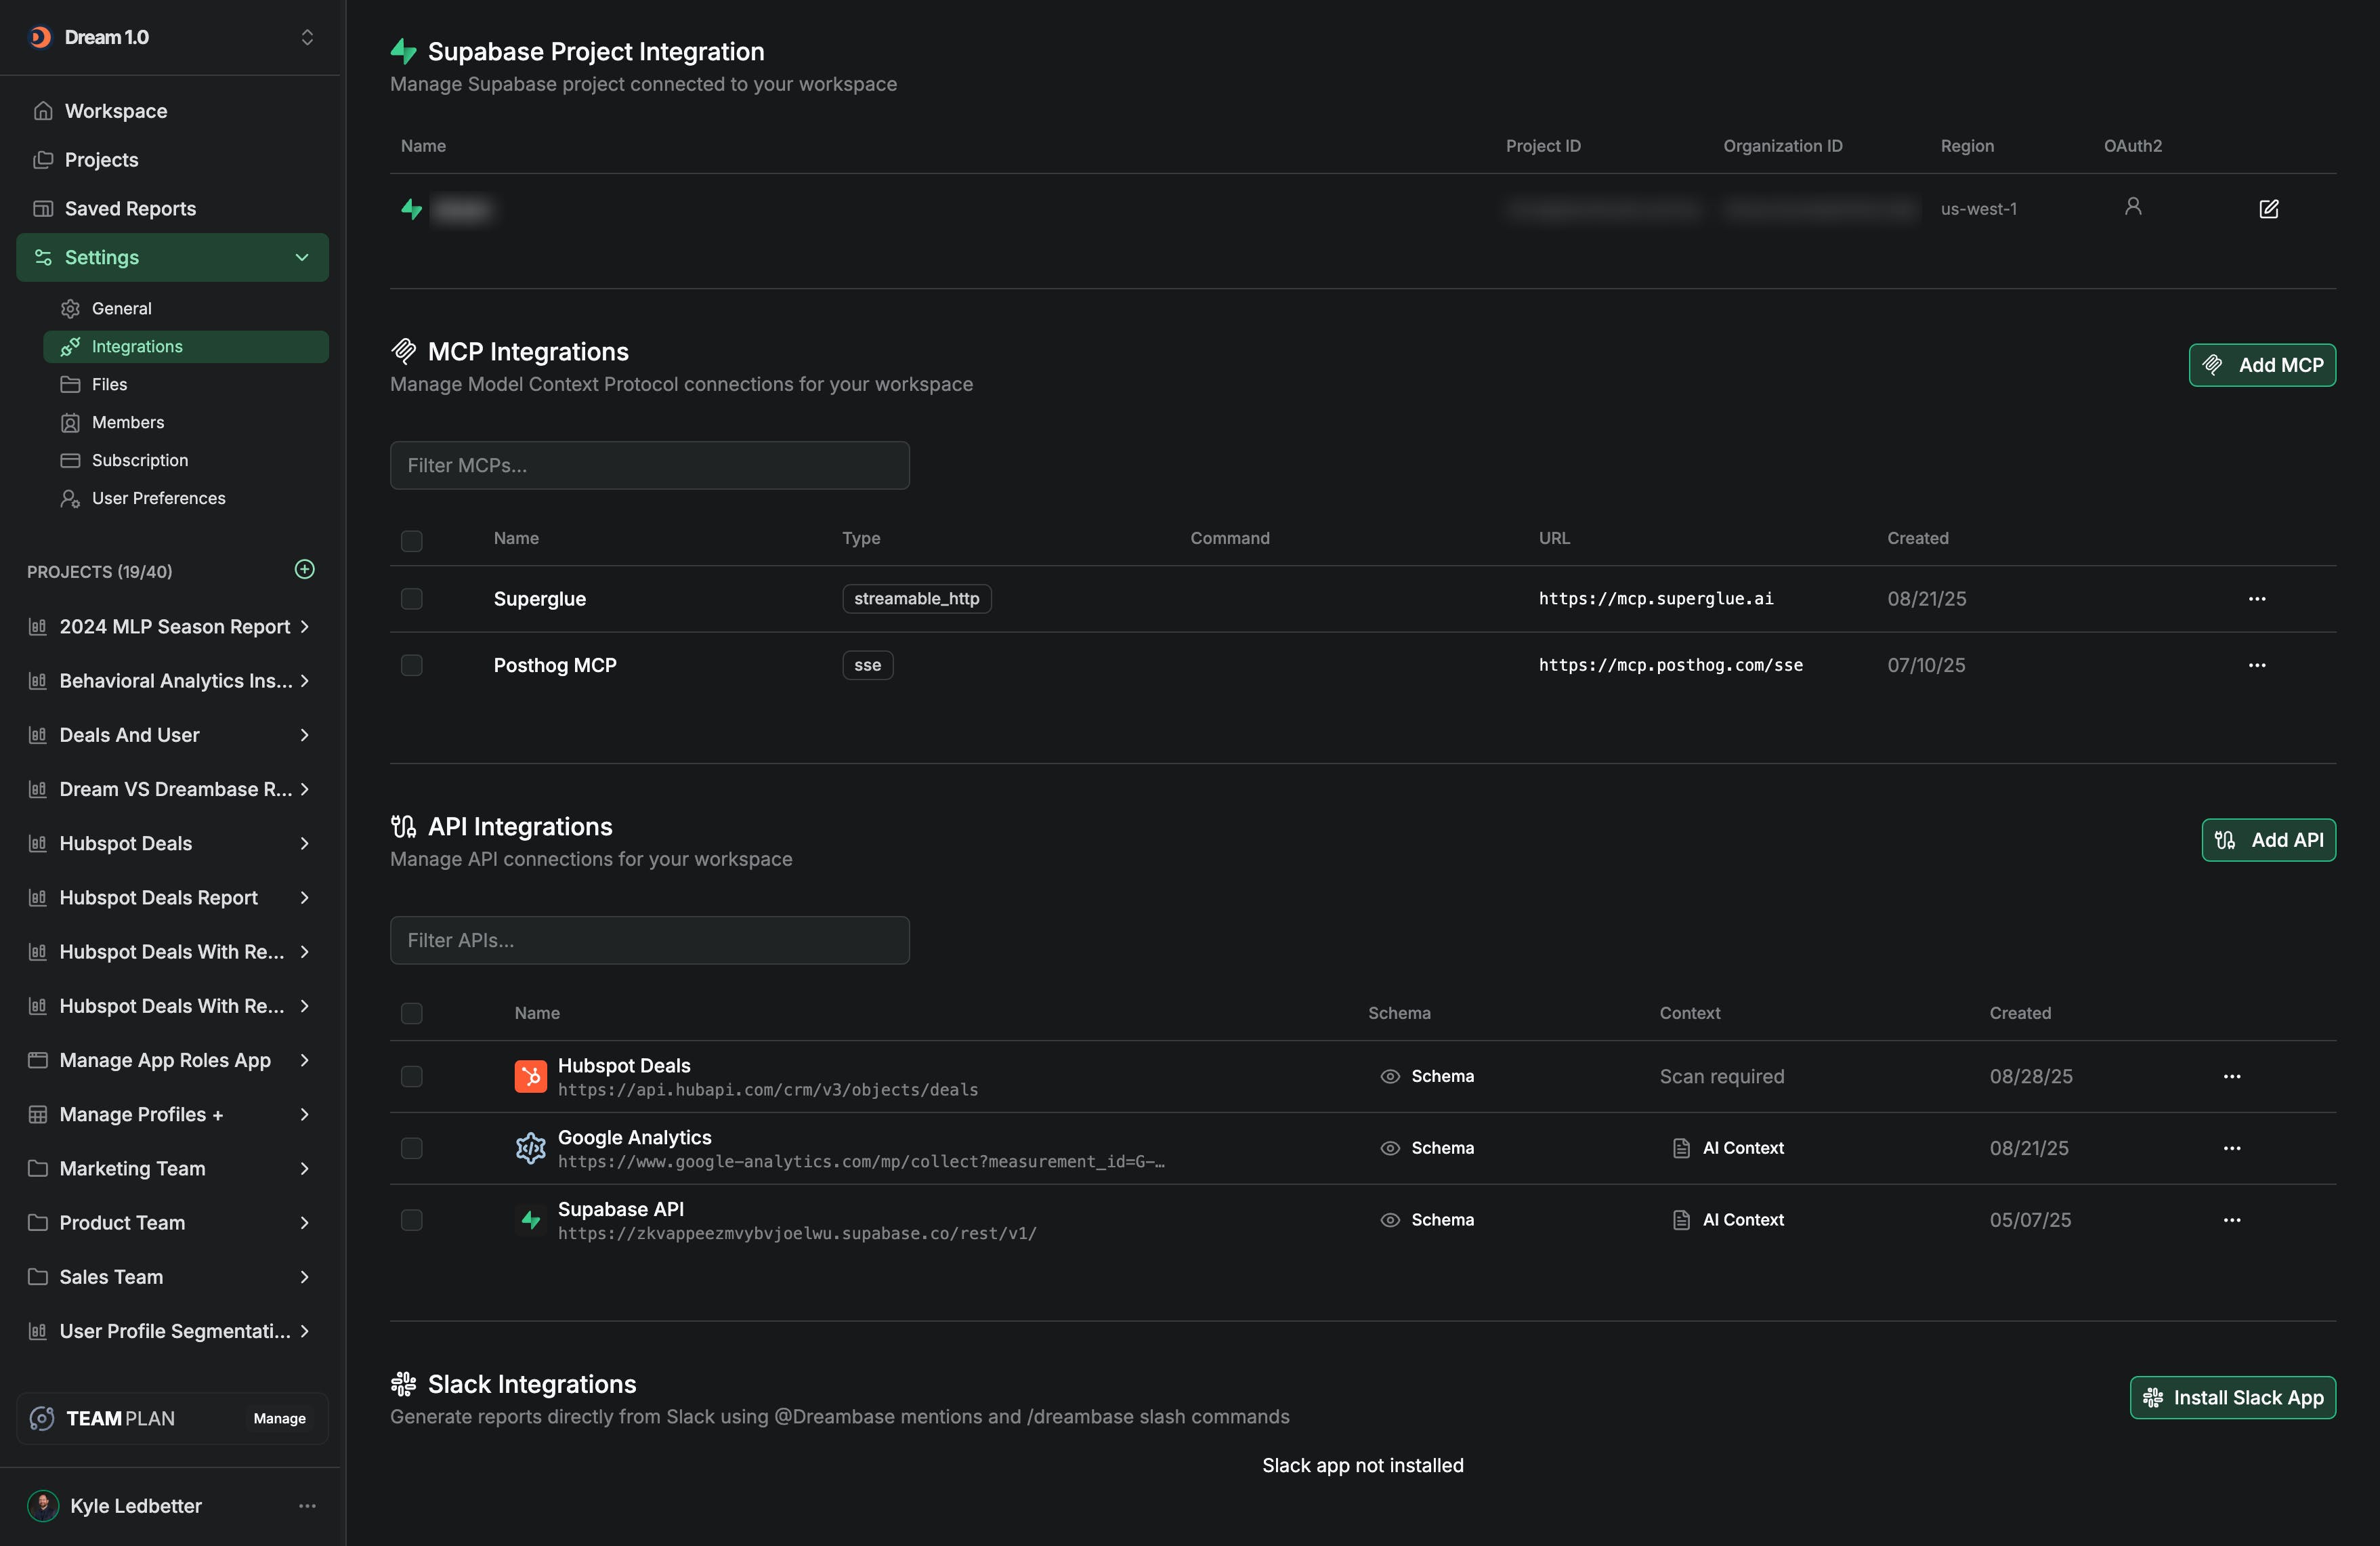Tick the Posthog MCP row checkbox
2380x1546 pixels.
point(411,666)
